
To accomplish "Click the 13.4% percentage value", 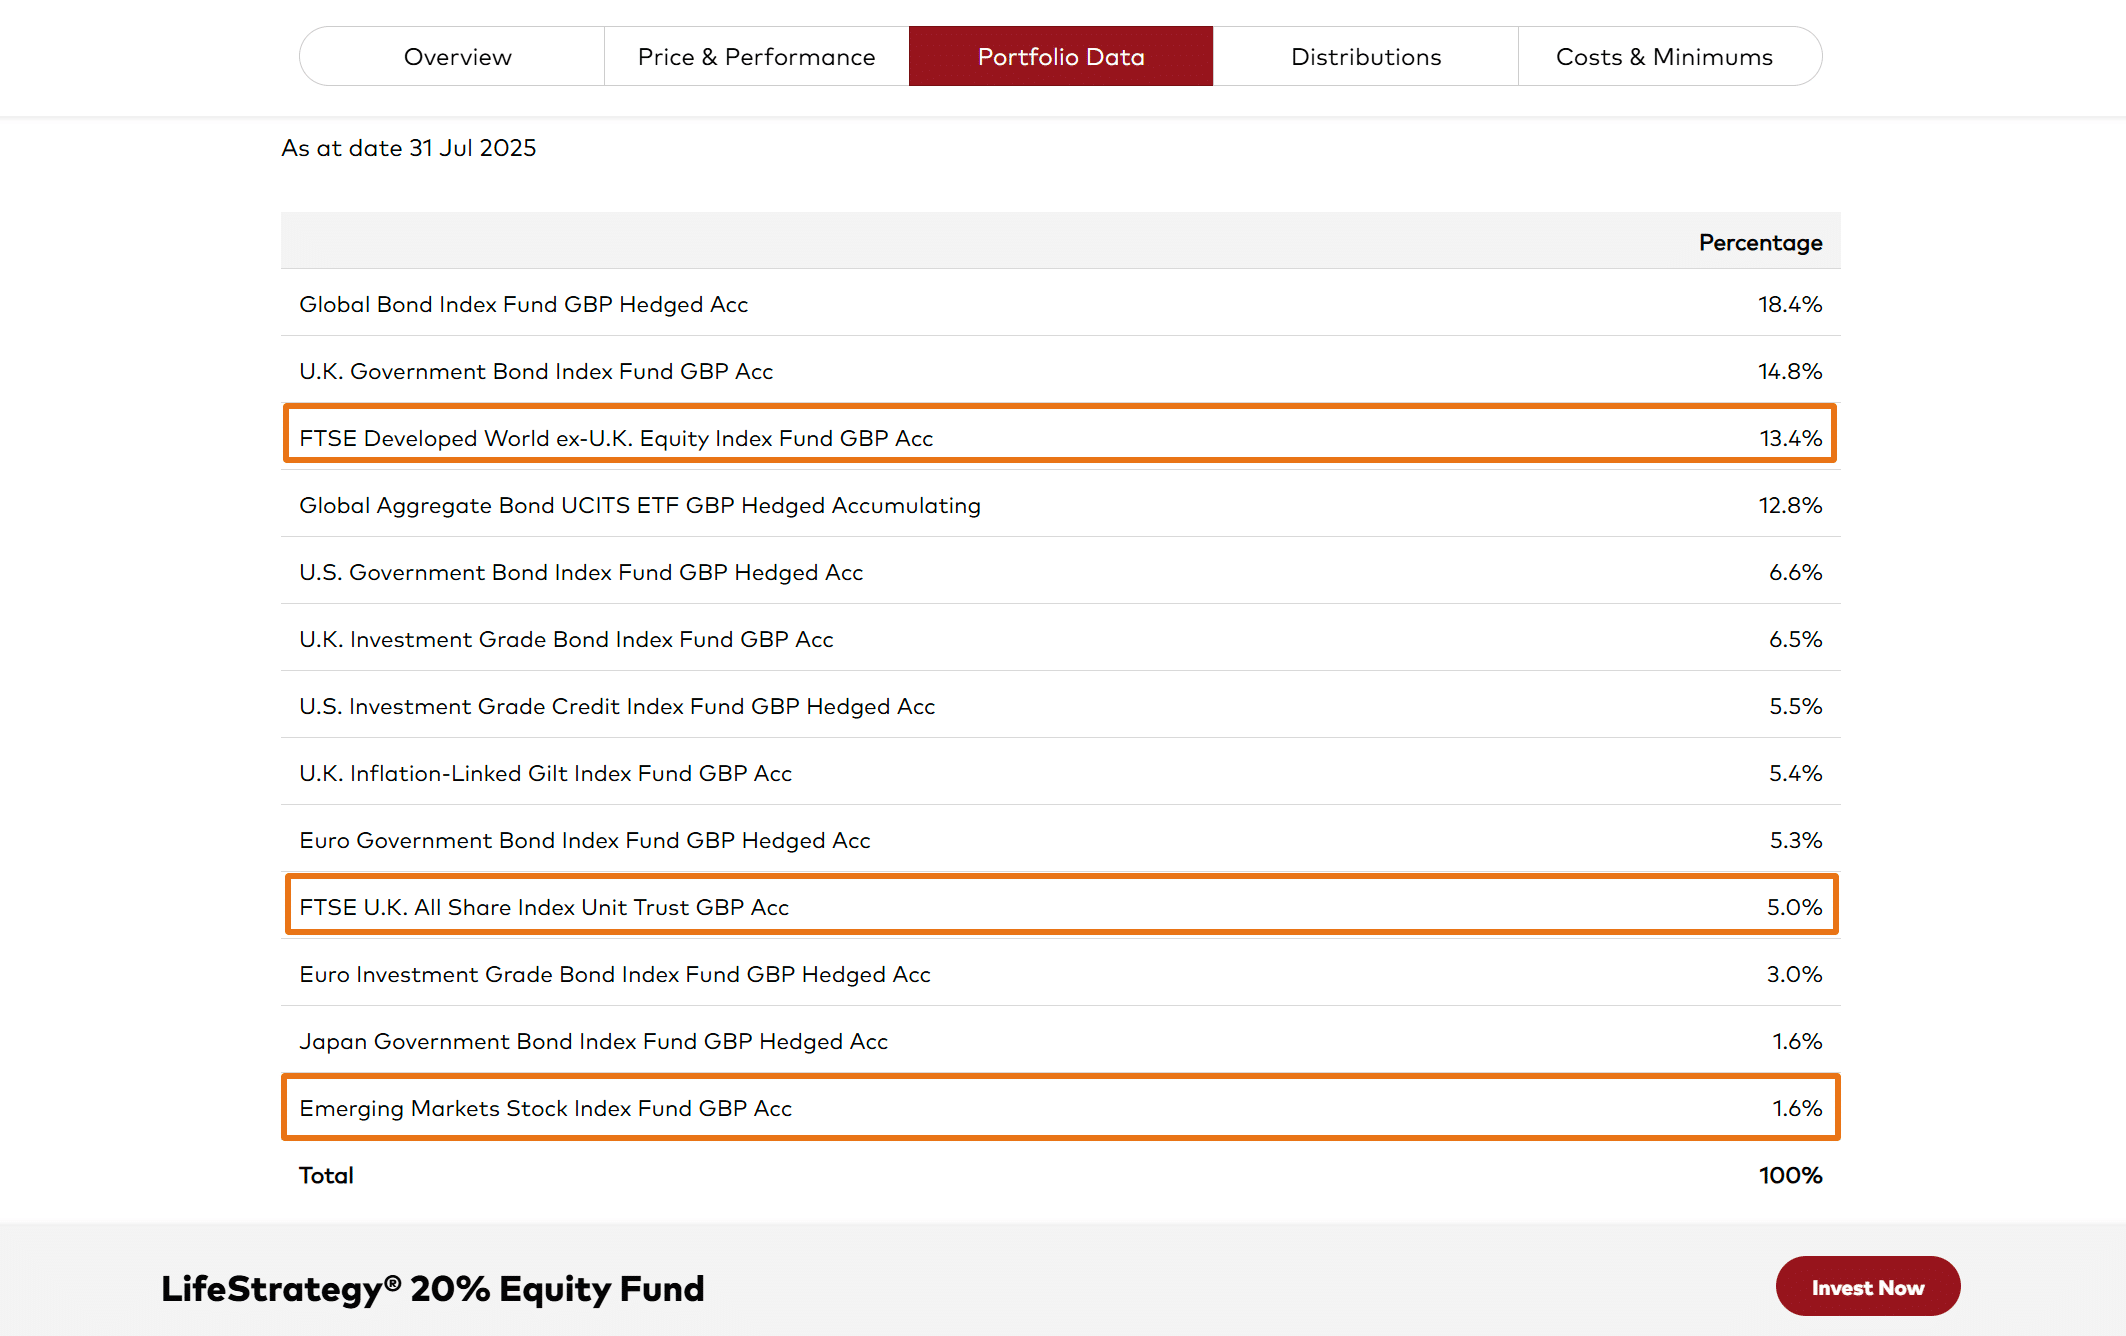I will tap(1791, 438).
